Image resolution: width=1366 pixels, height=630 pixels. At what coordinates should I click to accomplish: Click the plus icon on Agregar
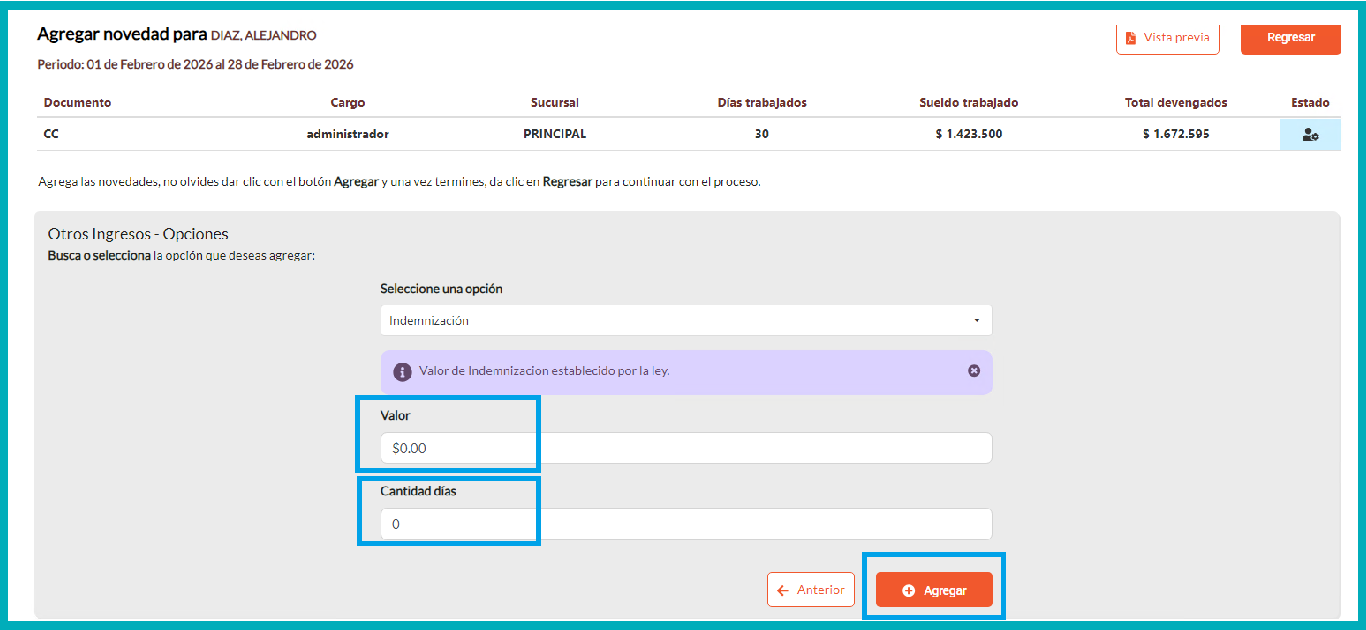pyautogui.click(x=909, y=591)
